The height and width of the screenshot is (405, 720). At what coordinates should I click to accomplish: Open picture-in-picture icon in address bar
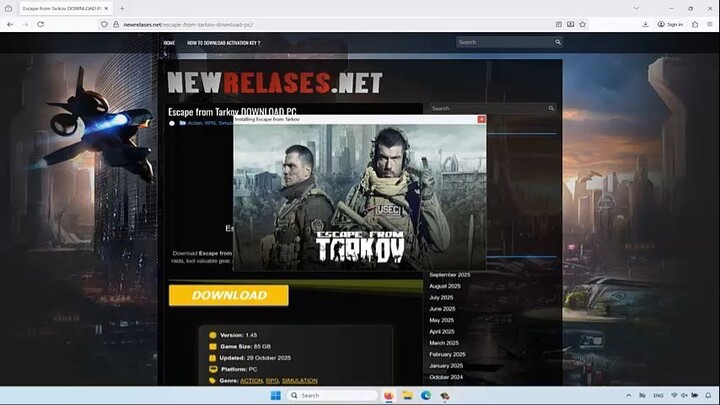pyautogui.click(x=570, y=24)
